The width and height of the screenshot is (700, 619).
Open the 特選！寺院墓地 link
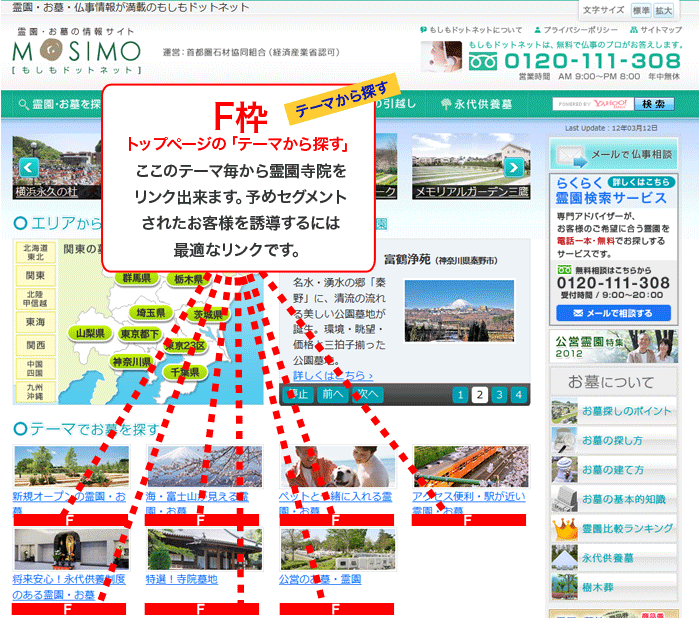[182, 579]
